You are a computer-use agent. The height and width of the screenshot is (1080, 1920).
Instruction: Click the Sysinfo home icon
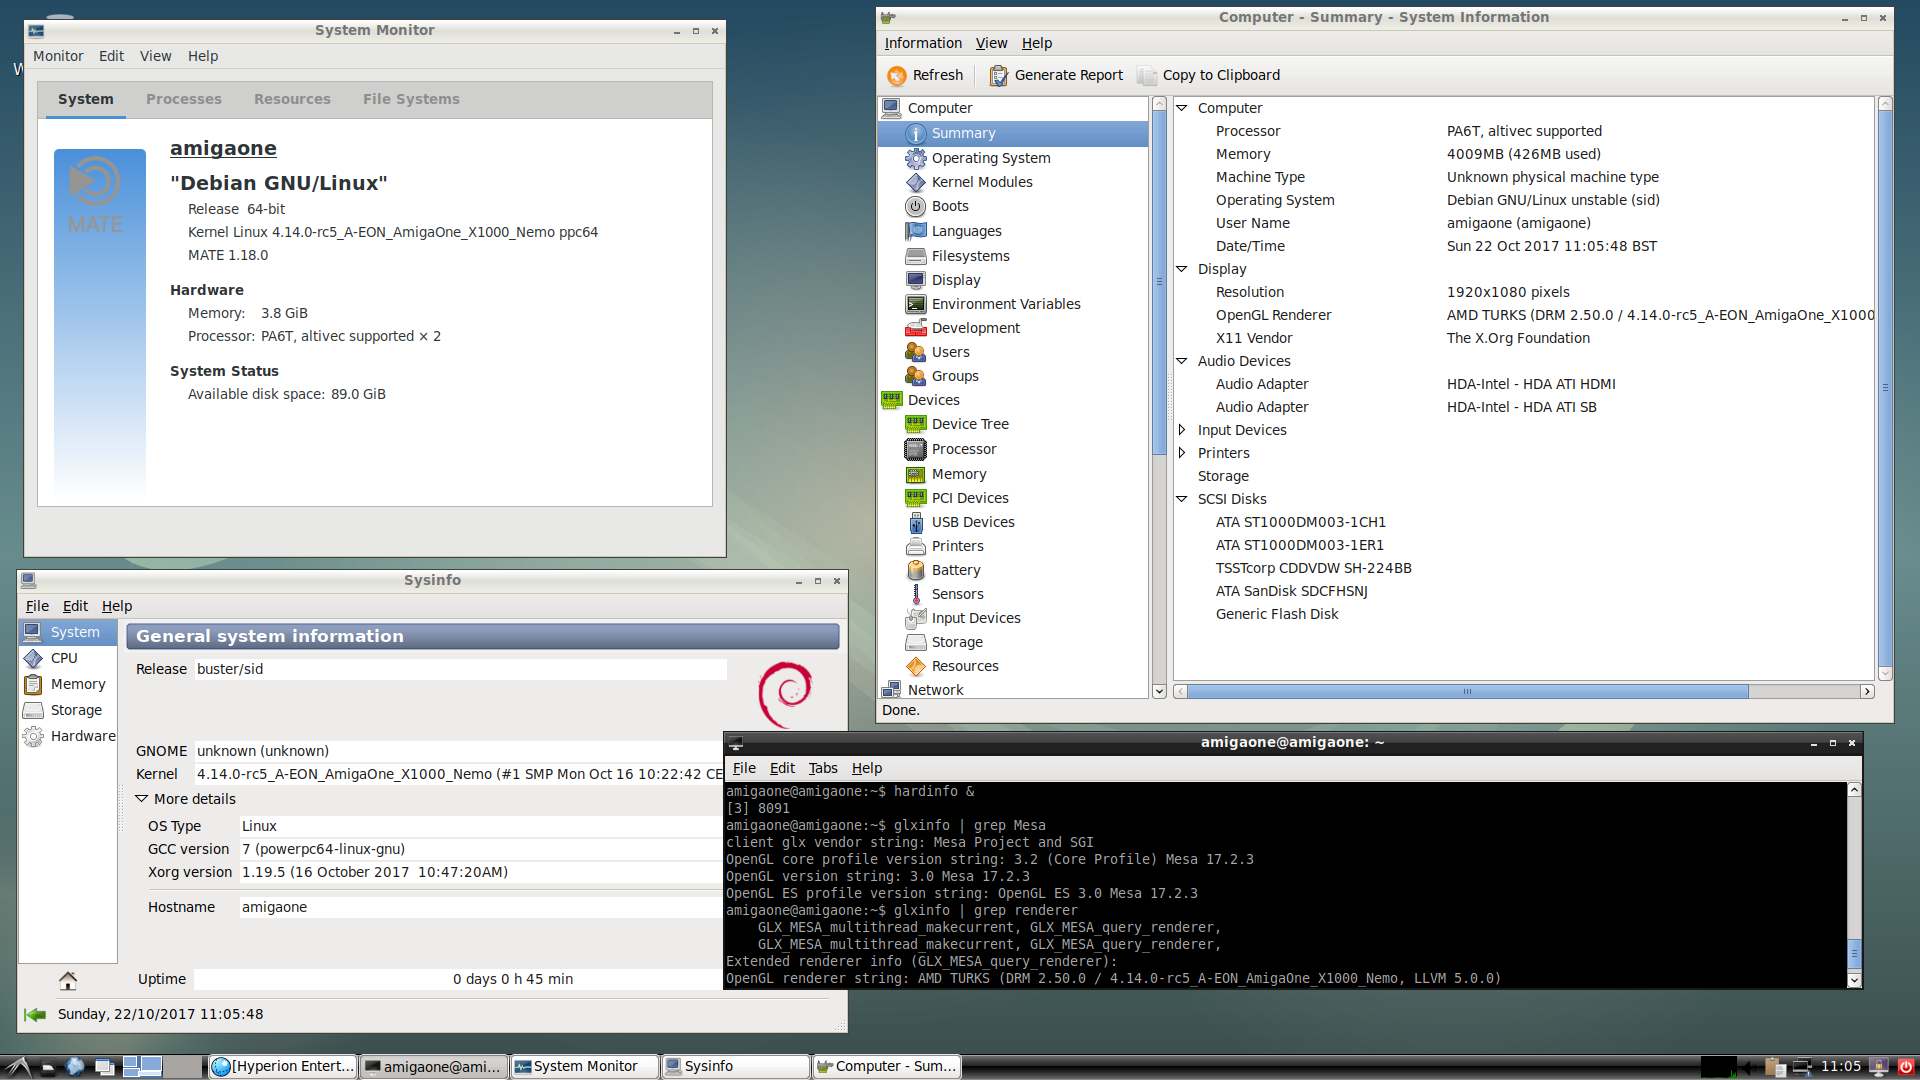tap(68, 980)
